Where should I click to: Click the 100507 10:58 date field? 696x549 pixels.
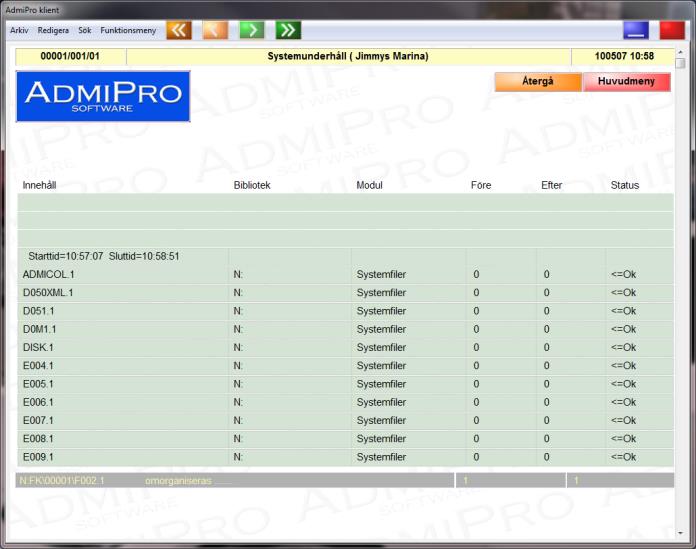point(624,56)
